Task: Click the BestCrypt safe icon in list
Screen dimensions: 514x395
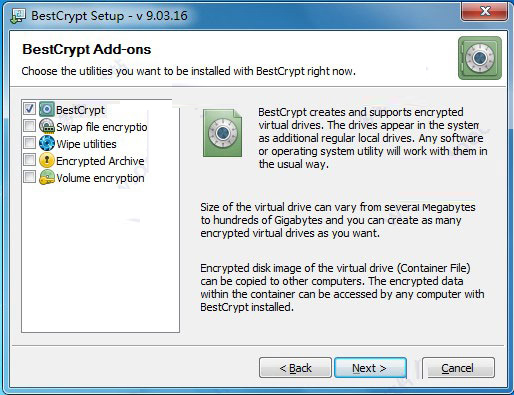Action: (x=47, y=109)
